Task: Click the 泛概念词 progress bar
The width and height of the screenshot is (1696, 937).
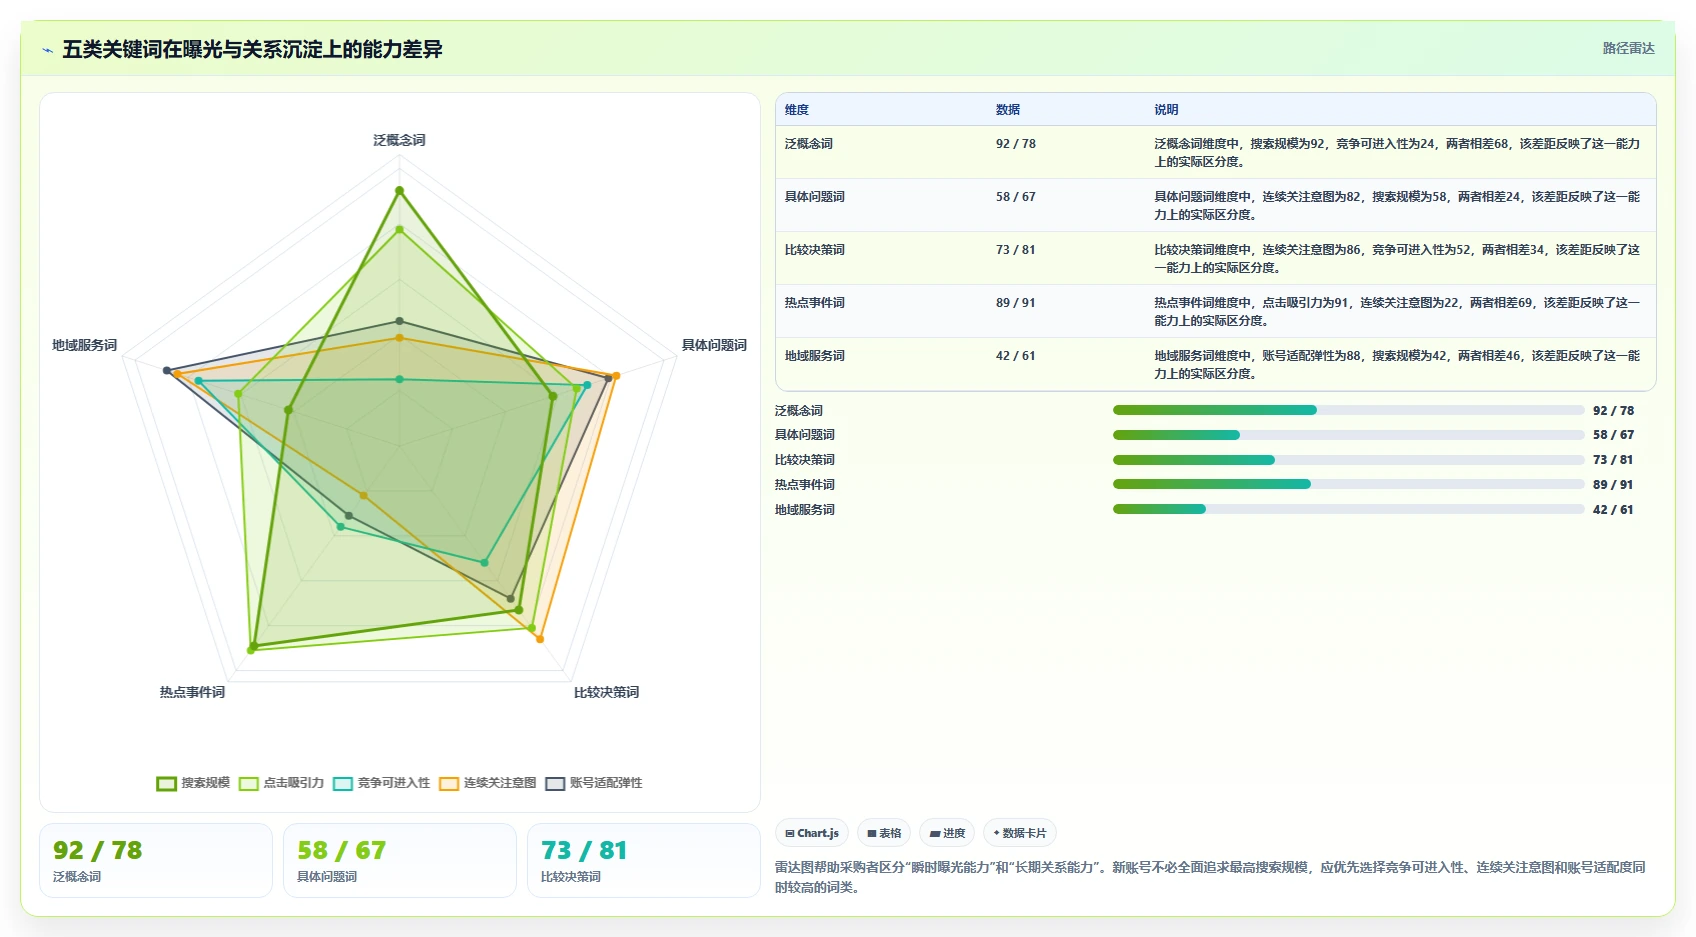Action: click(x=1349, y=410)
